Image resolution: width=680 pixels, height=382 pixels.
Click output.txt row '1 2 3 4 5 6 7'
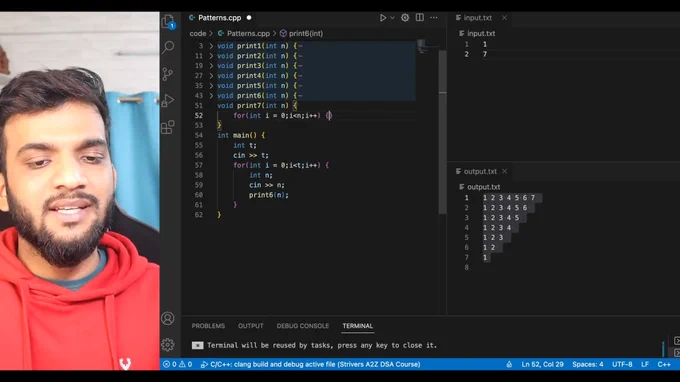click(x=509, y=198)
